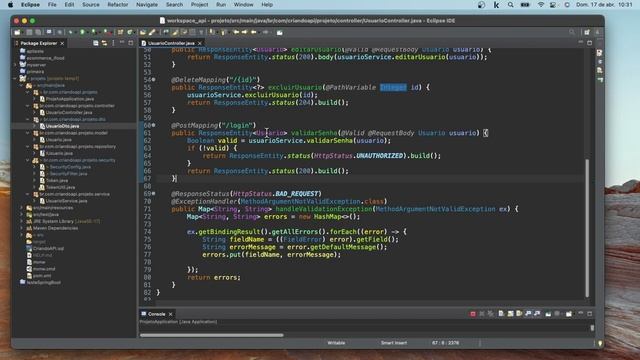640x360 pixels.
Task: Open macOS Spotlight search in menu bar
Action: pyautogui.click(x=510, y=4)
